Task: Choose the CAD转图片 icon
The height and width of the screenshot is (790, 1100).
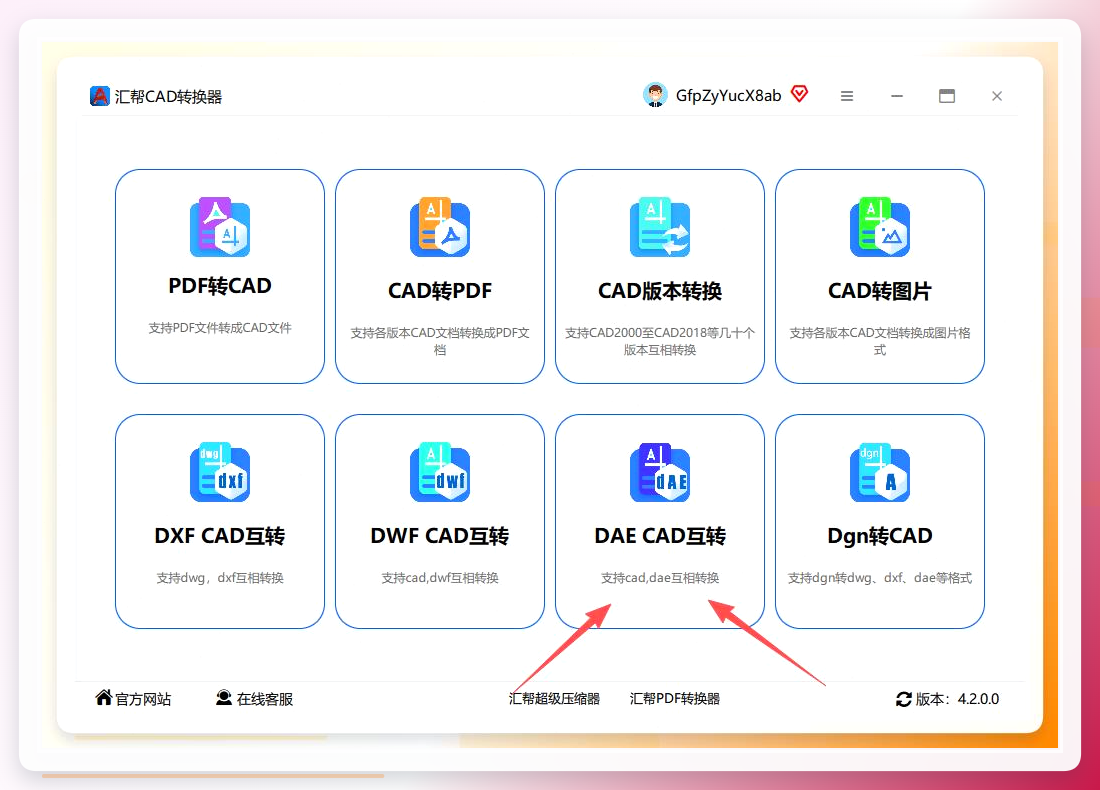Action: pos(880,227)
